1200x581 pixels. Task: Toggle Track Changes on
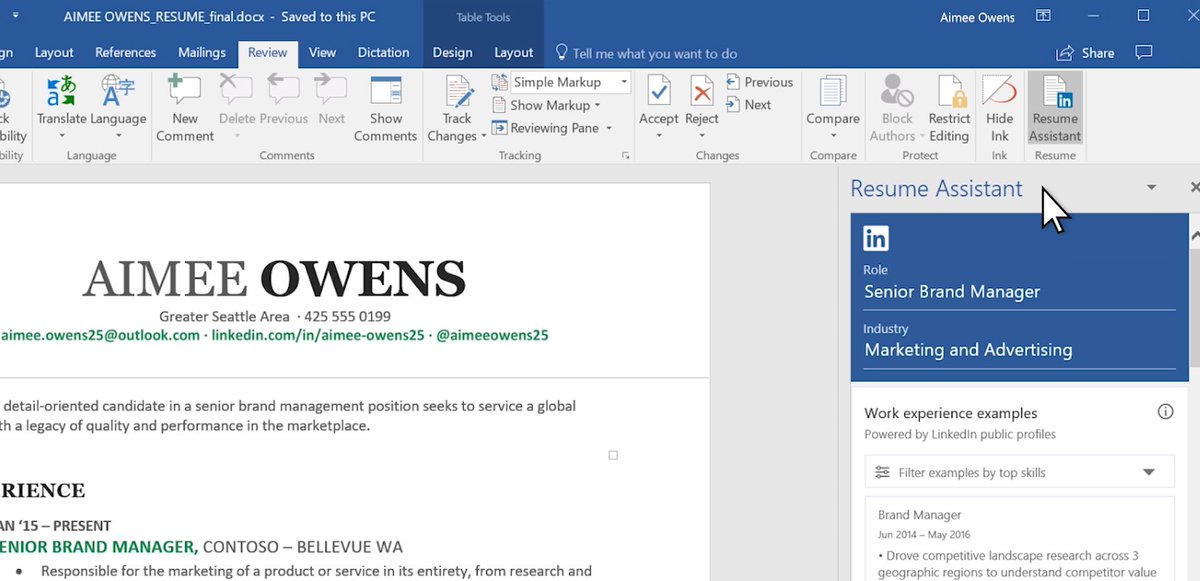(x=457, y=108)
